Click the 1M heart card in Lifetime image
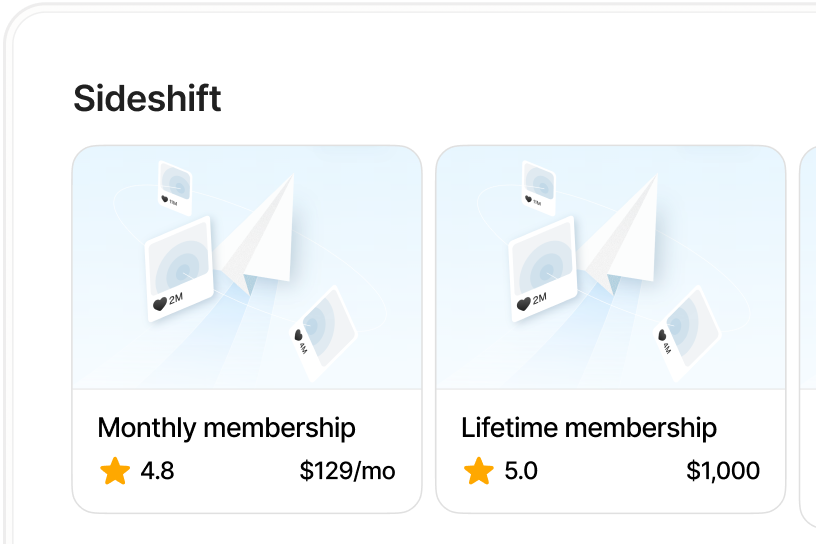Image resolution: width=816 pixels, height=544 pixels. 539,187
